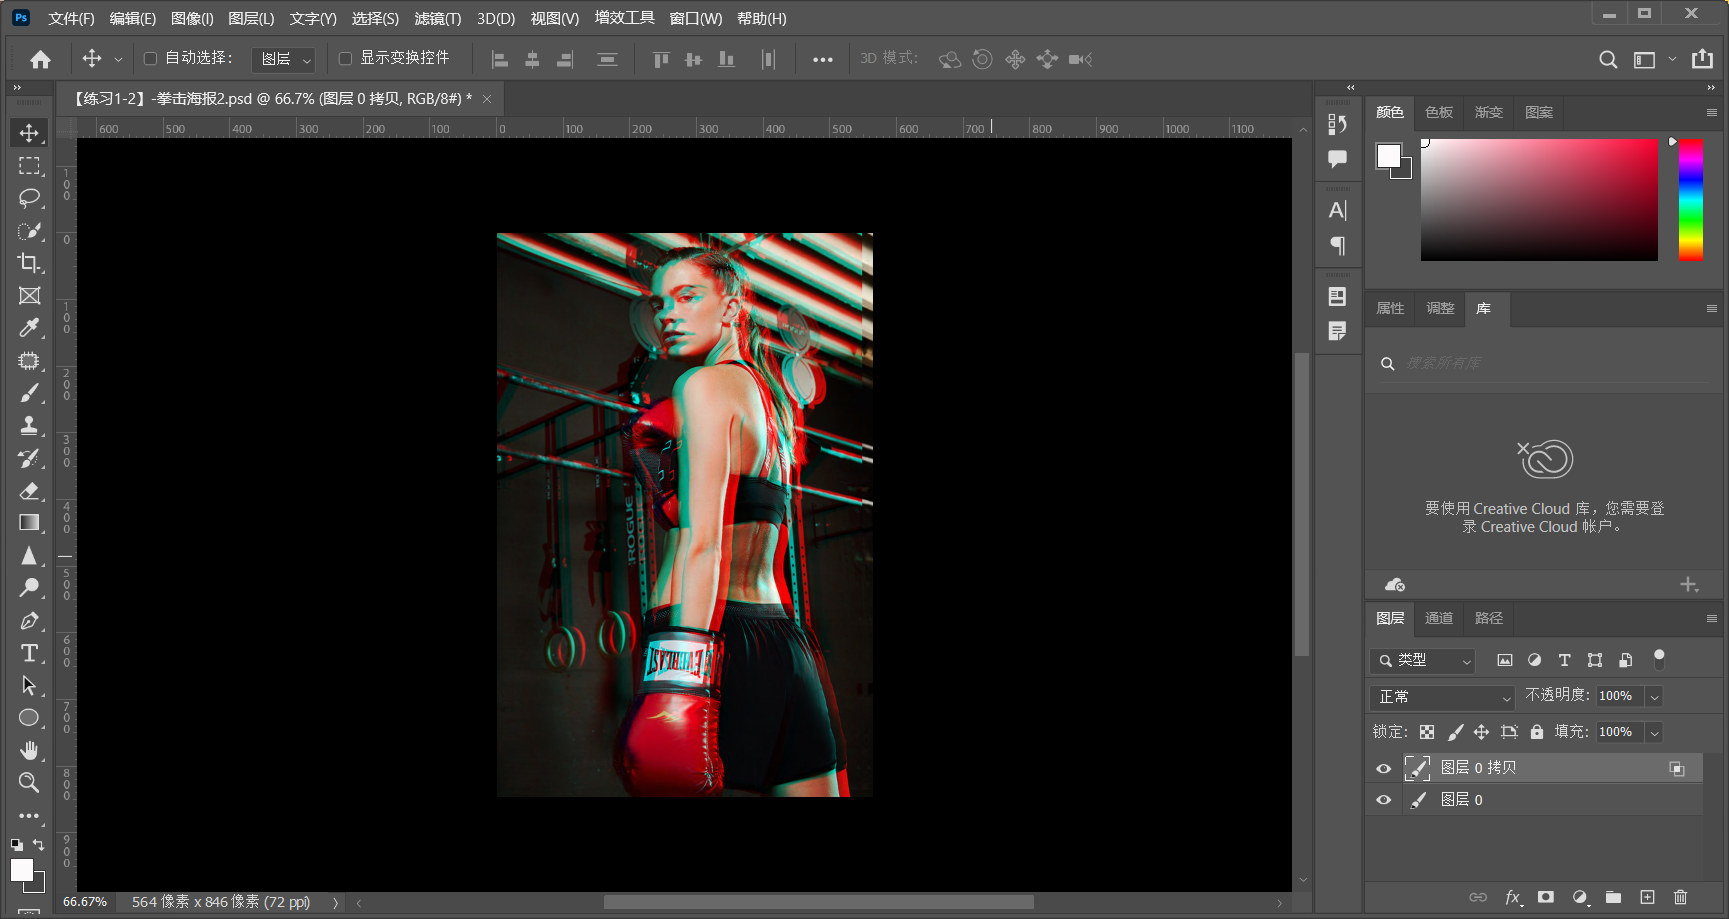Swap foreground and background colors icon
Image resolution: width=1729 pixels, height=919 pixels.
(x=38, y=845)
